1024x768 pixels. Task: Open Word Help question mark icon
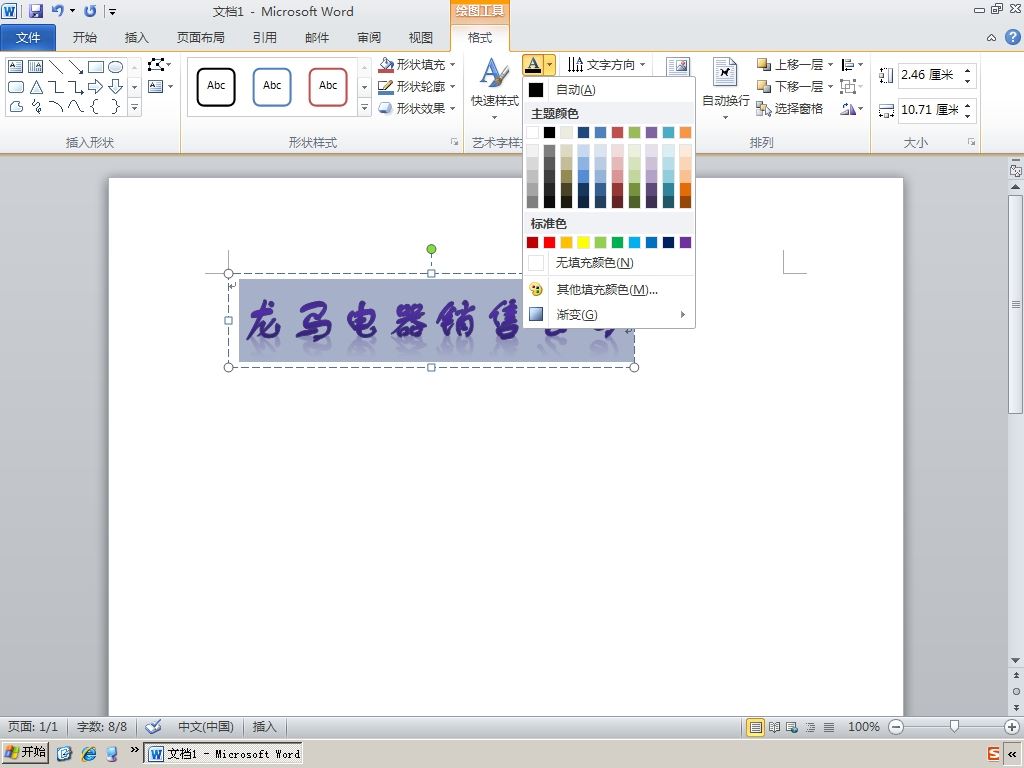(1012, 37)
